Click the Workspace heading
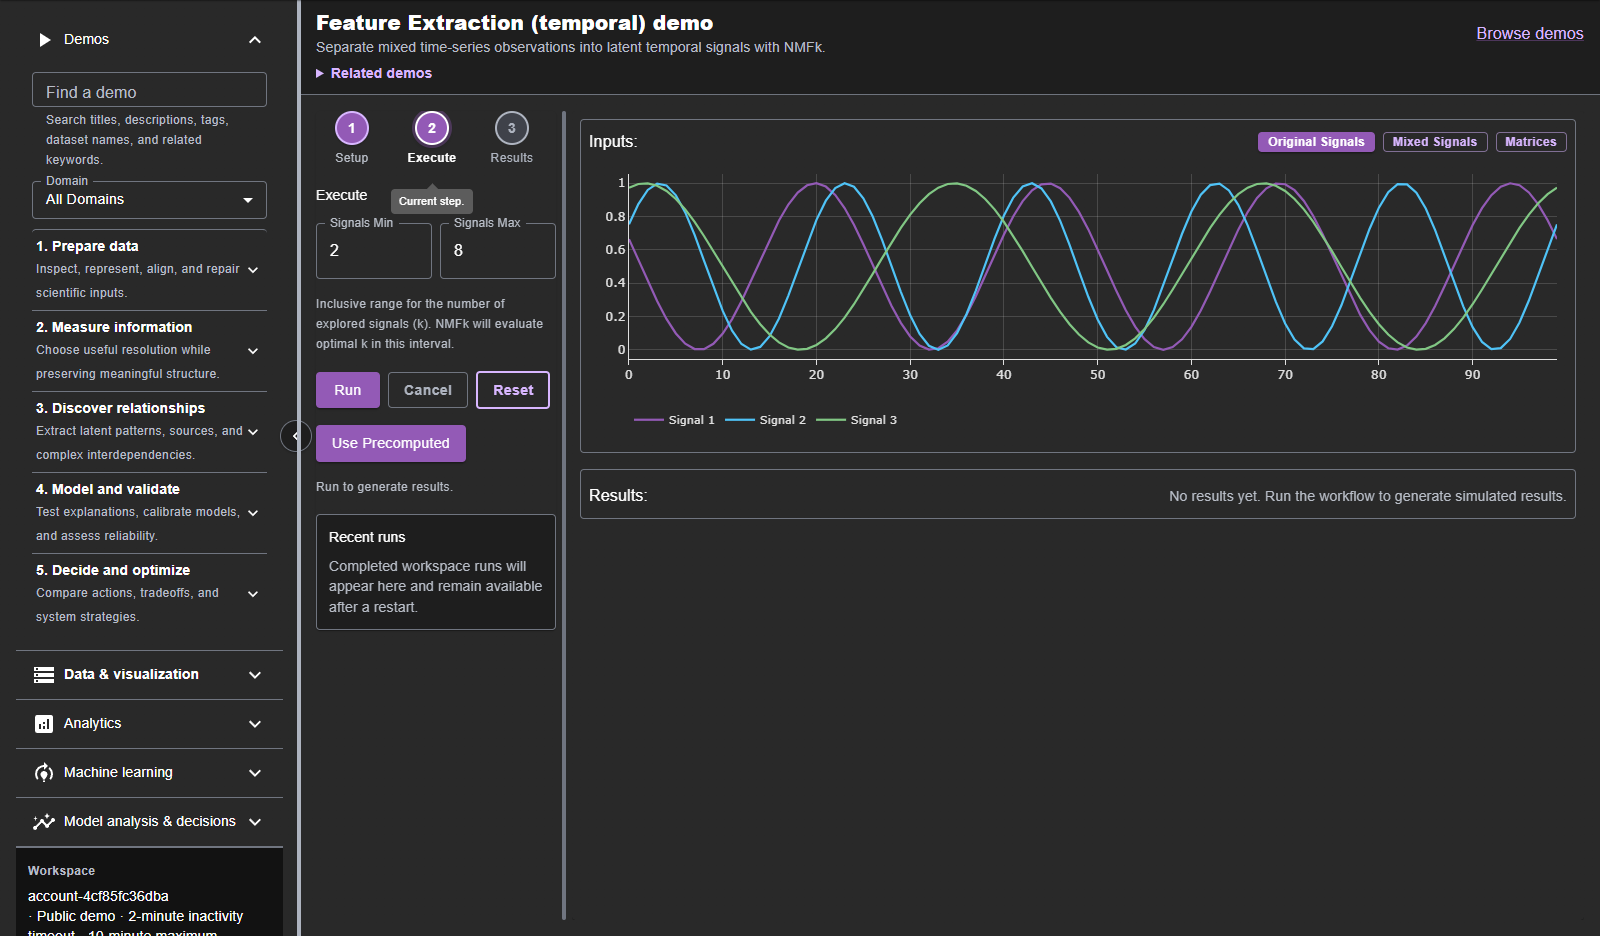 coord(62,871)
